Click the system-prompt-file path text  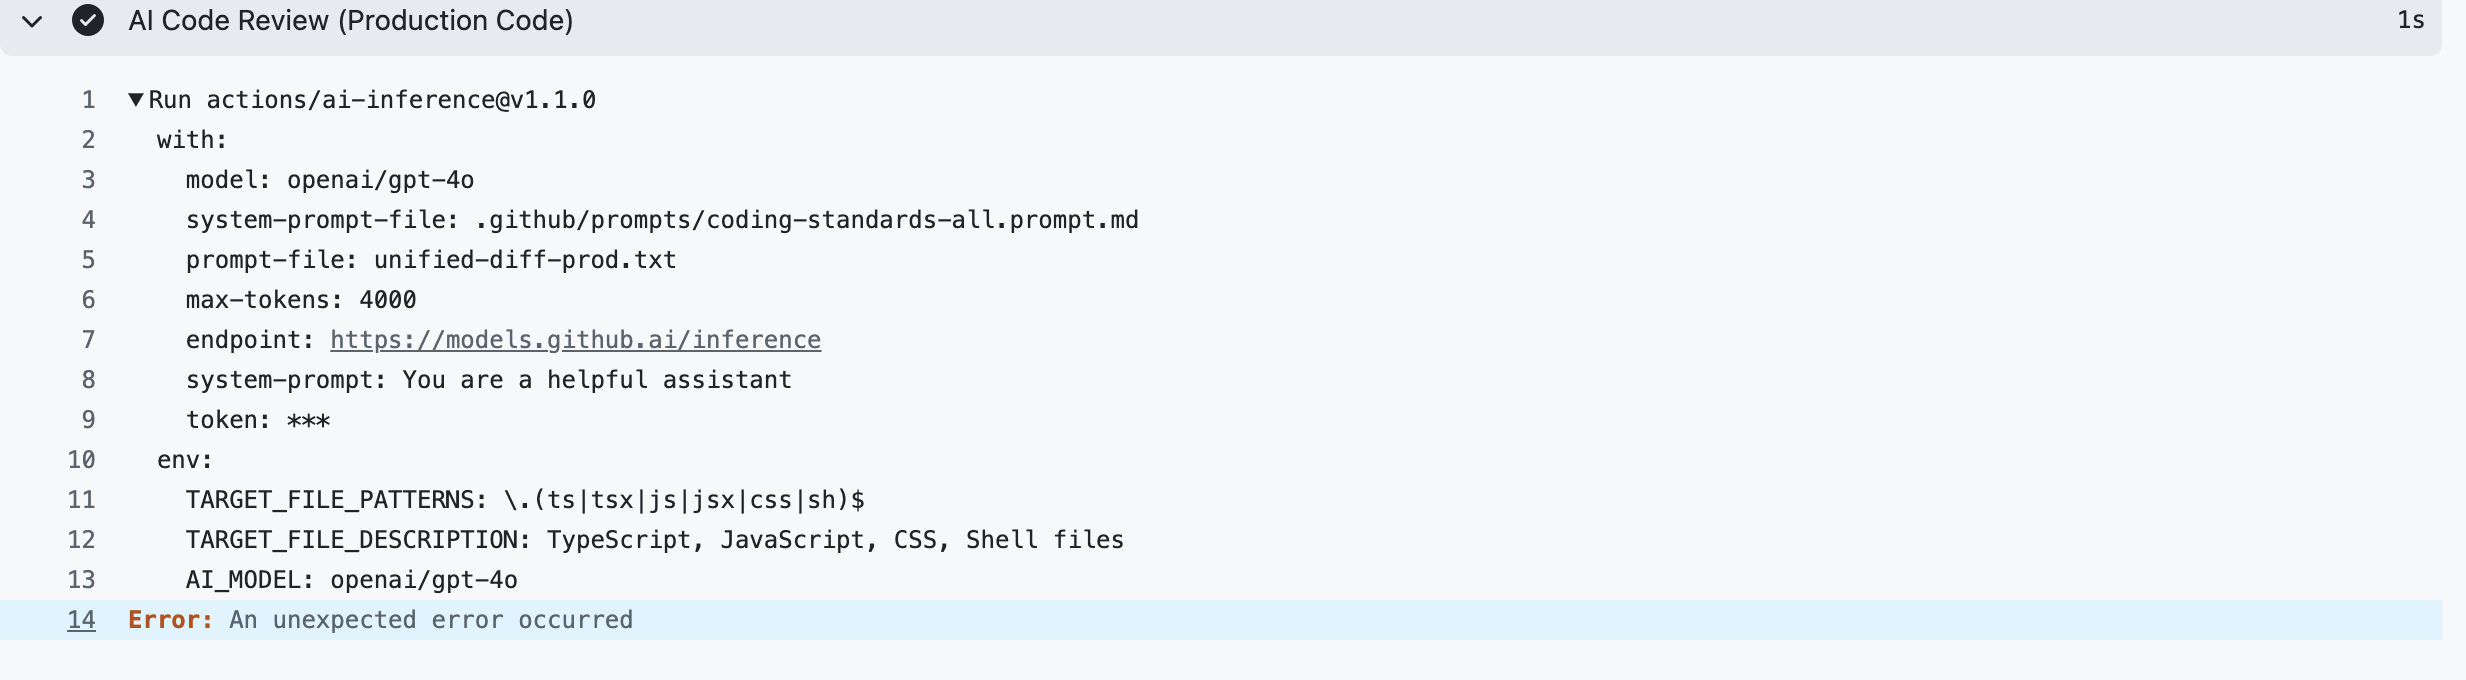click(807, 220)
